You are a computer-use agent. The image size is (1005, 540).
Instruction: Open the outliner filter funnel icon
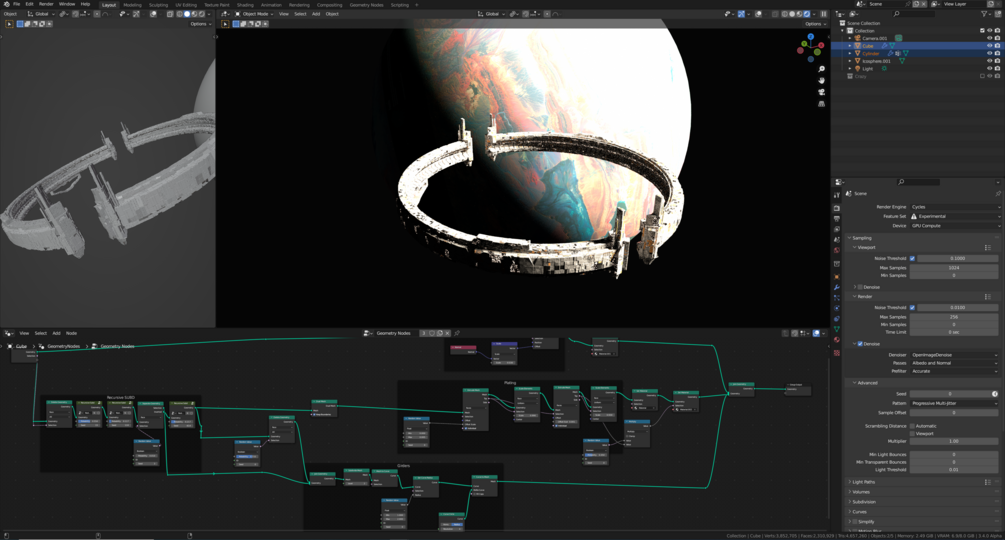pyautogui.click(x=984, y=13)
